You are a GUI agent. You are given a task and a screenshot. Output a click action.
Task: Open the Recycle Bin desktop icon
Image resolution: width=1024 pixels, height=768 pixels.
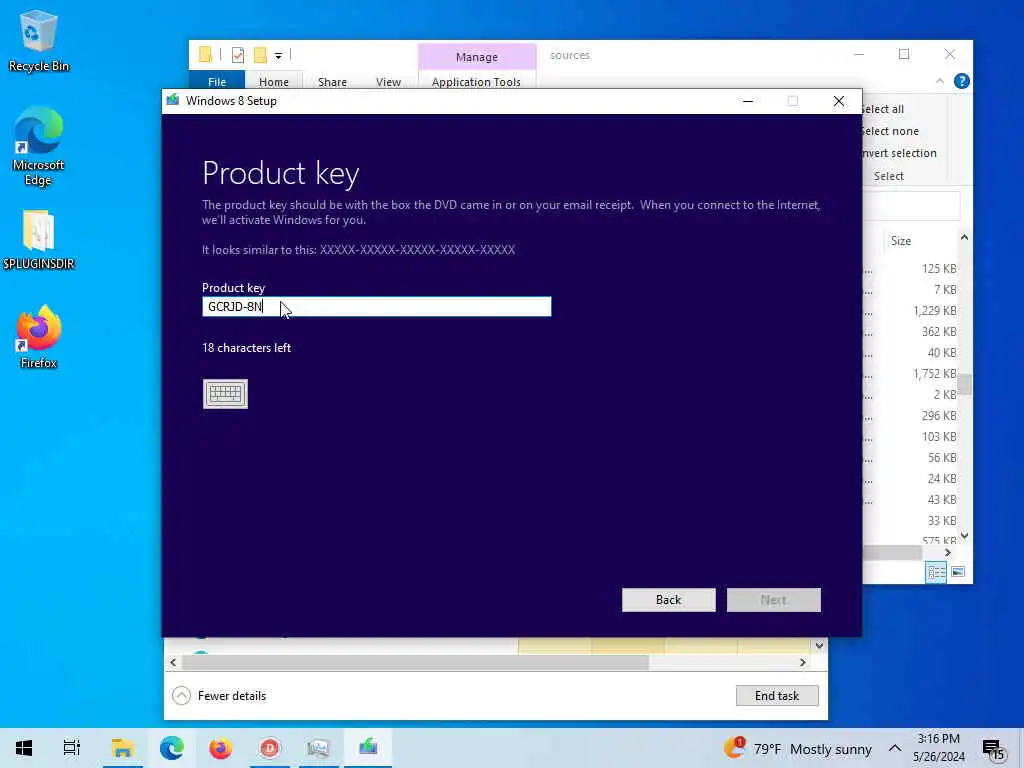point(39,40)
